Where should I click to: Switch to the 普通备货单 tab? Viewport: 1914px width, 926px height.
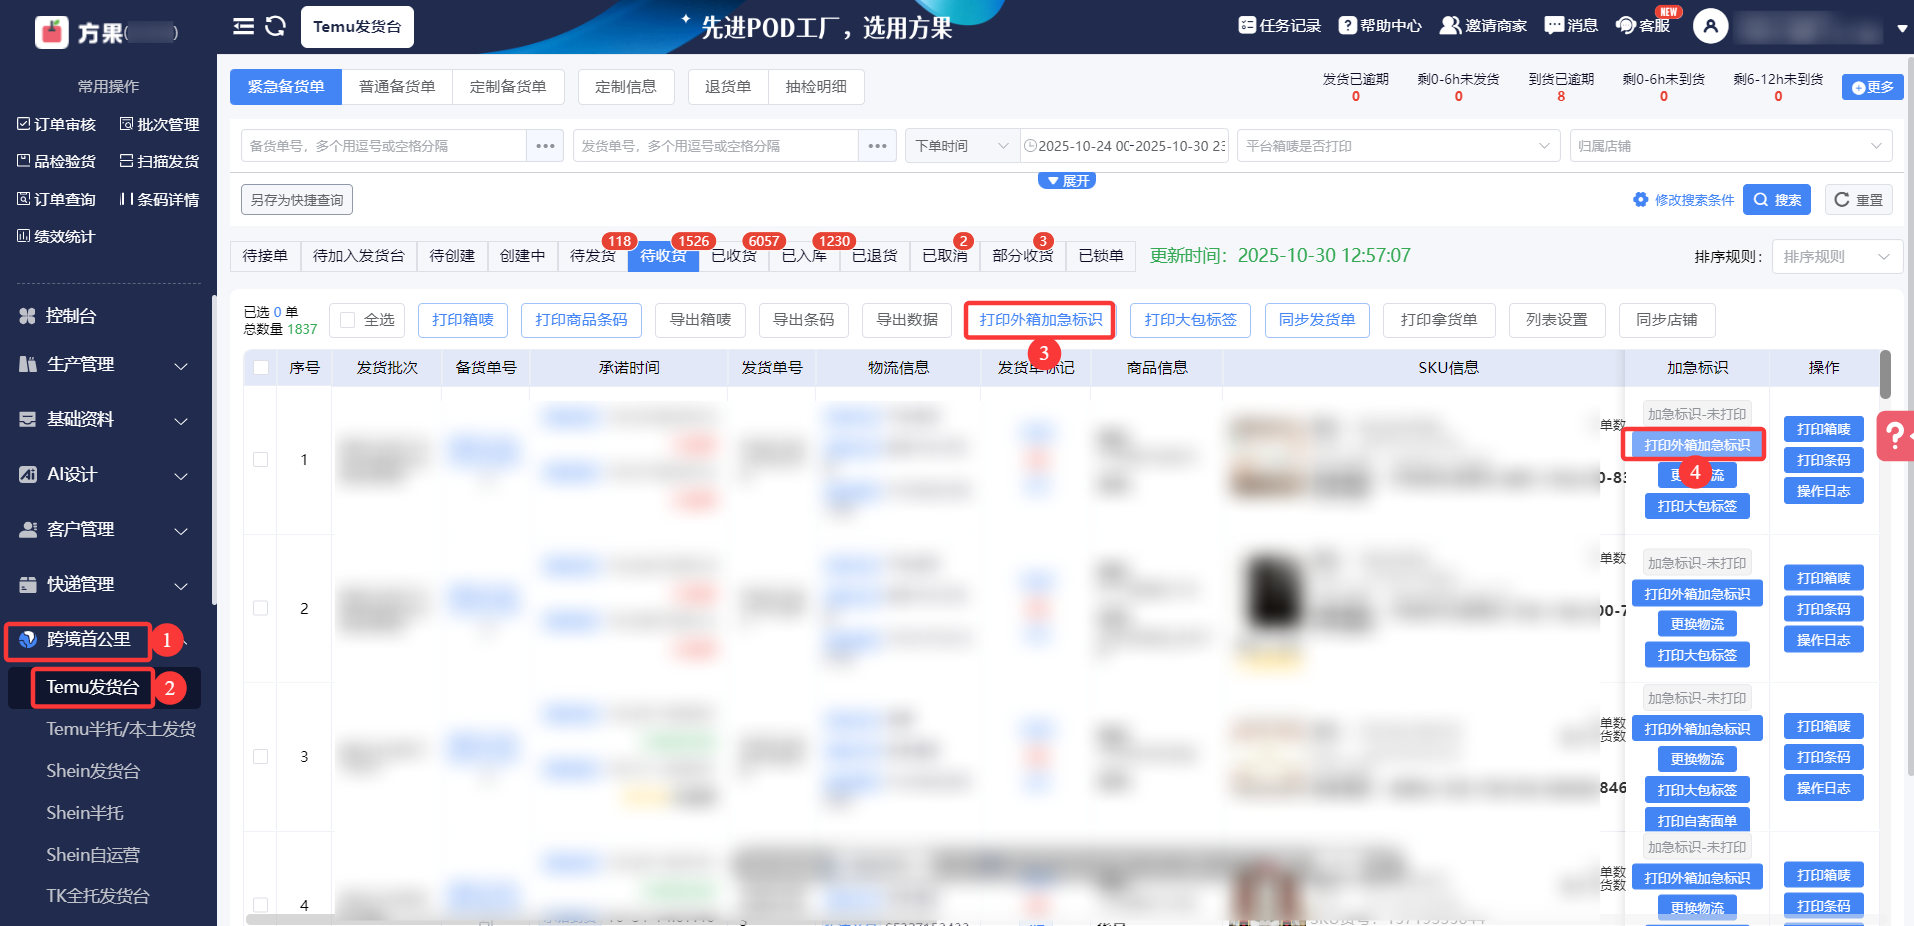pos(397,87)
